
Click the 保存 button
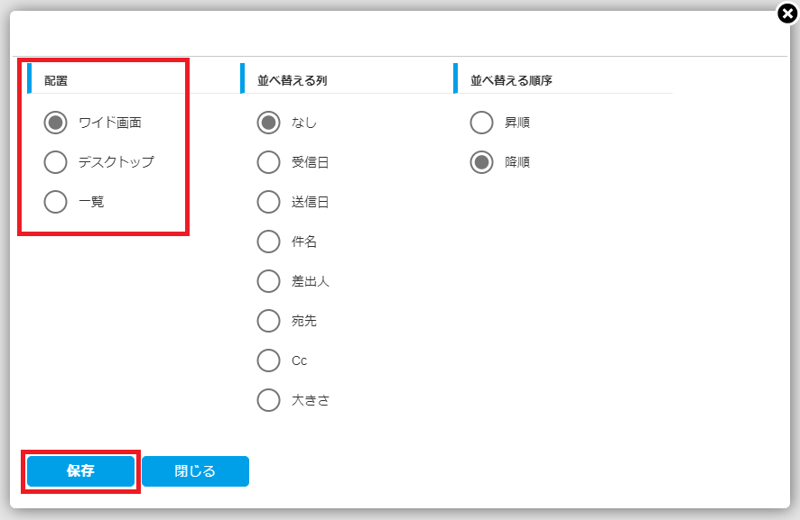[80, 471]
